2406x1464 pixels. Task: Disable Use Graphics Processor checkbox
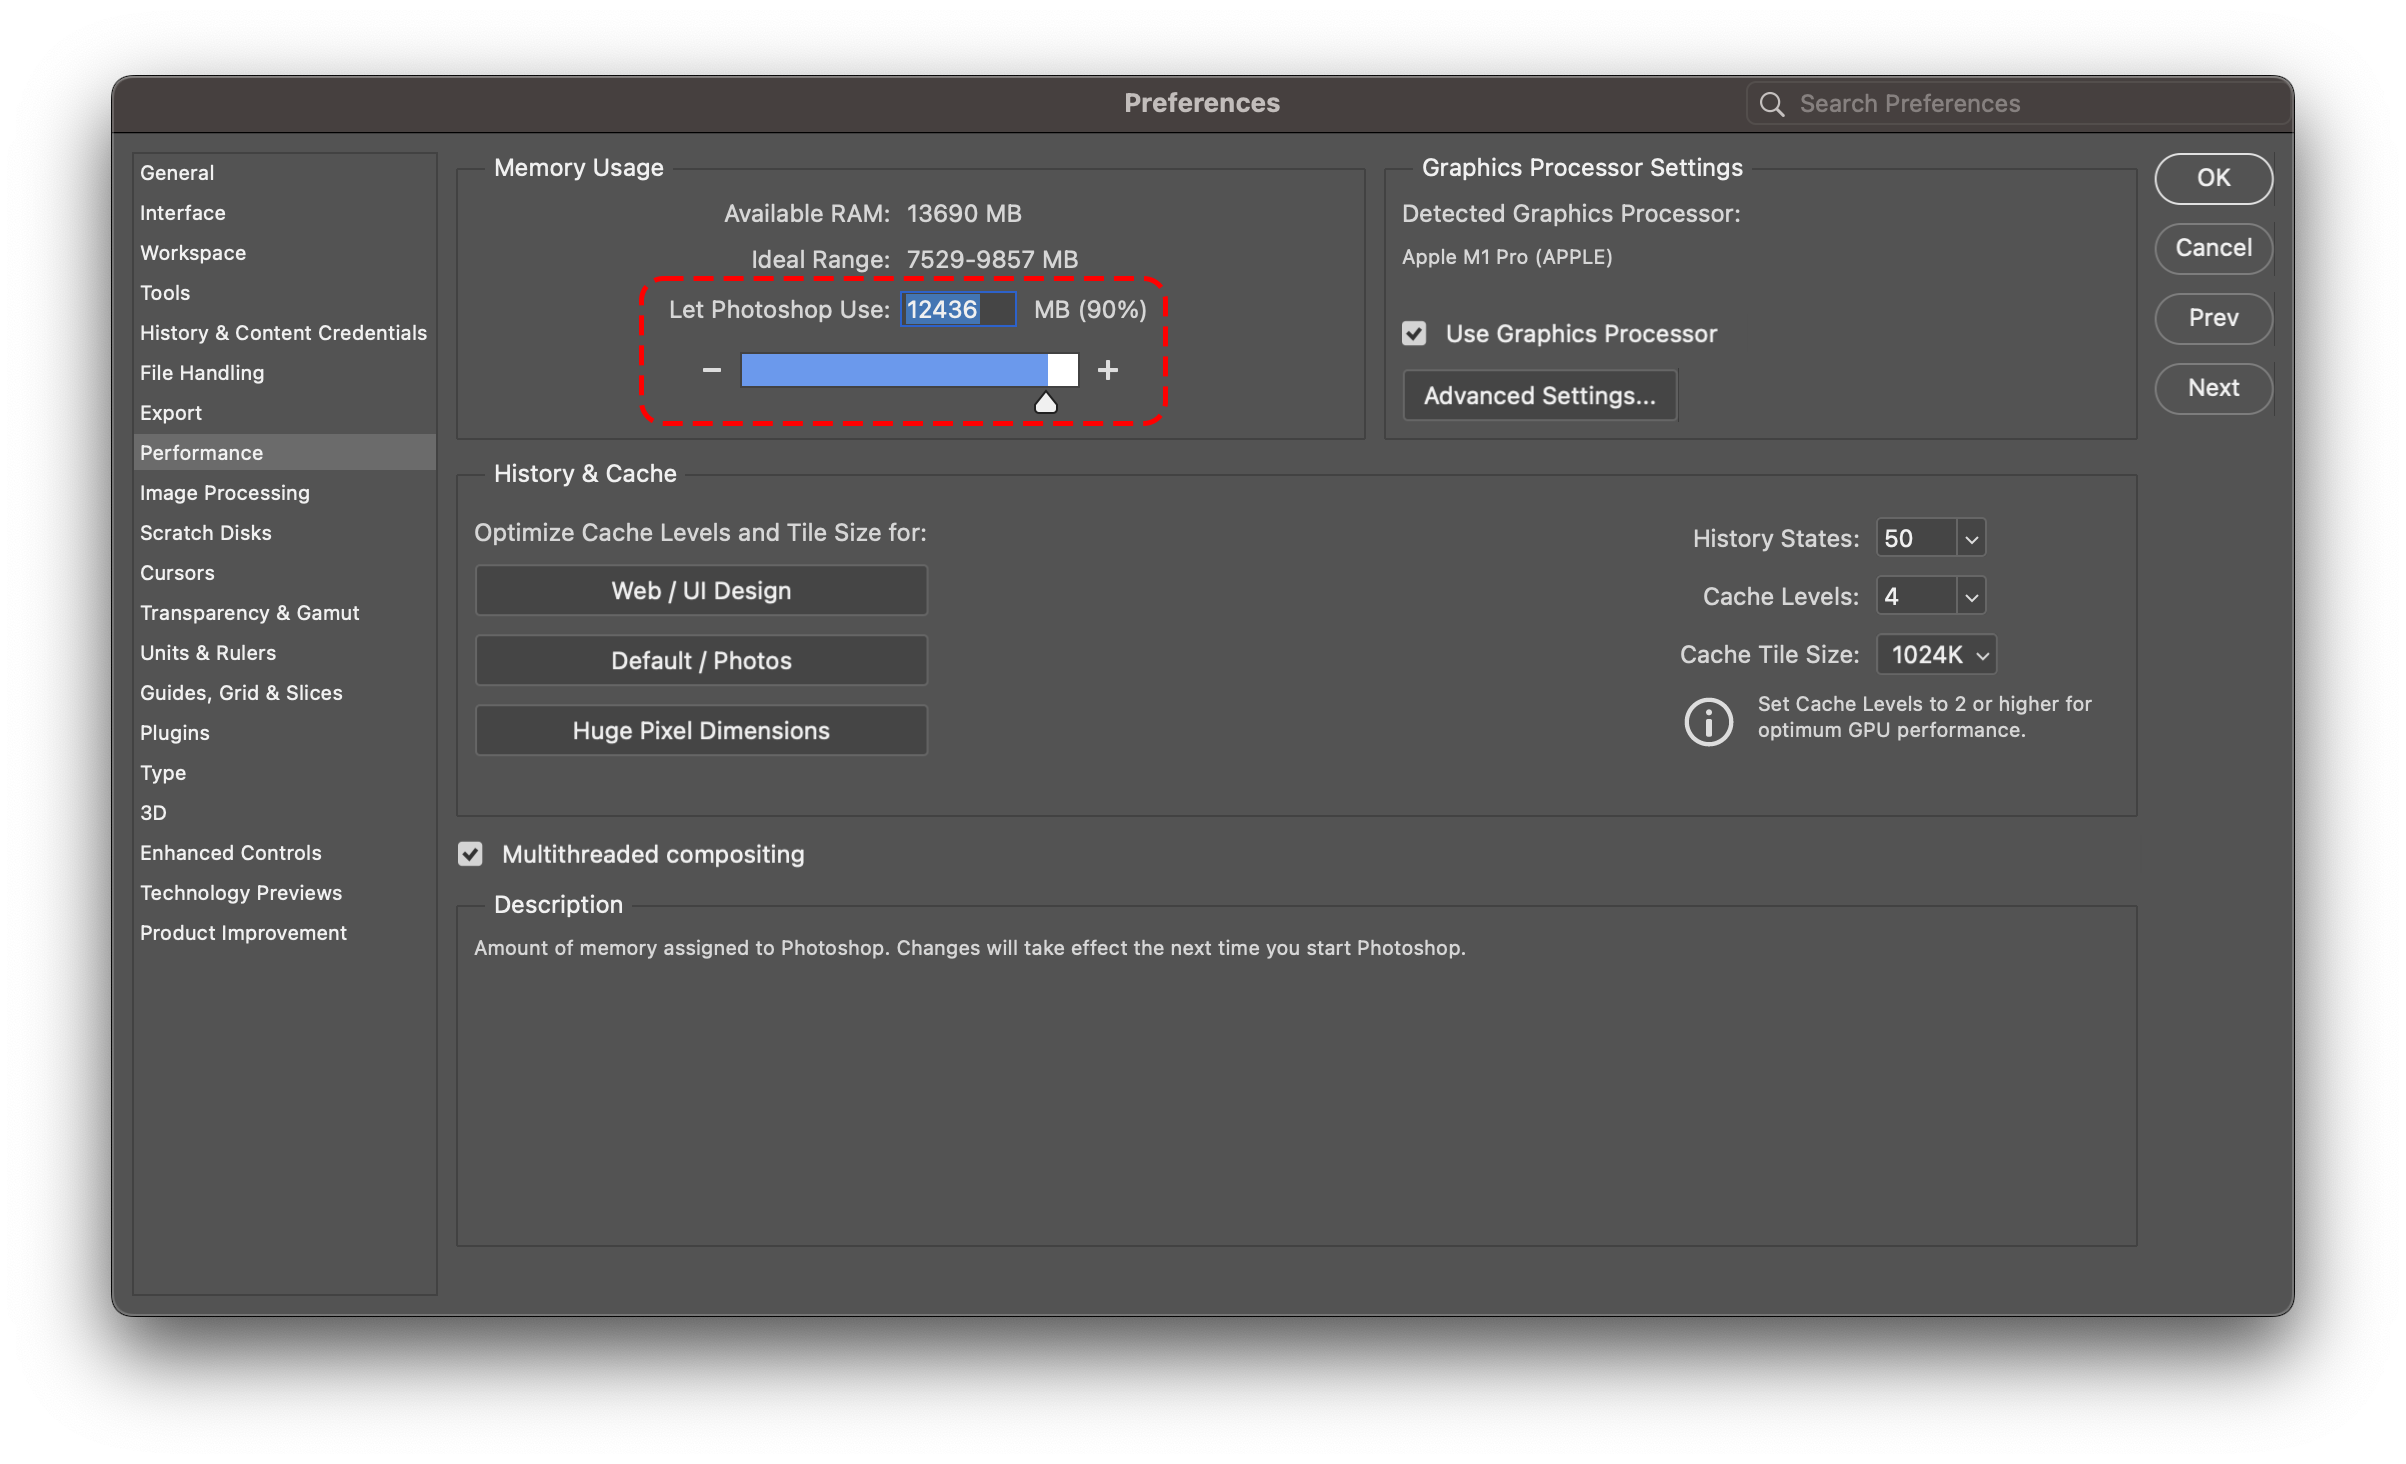[1414, 334]
